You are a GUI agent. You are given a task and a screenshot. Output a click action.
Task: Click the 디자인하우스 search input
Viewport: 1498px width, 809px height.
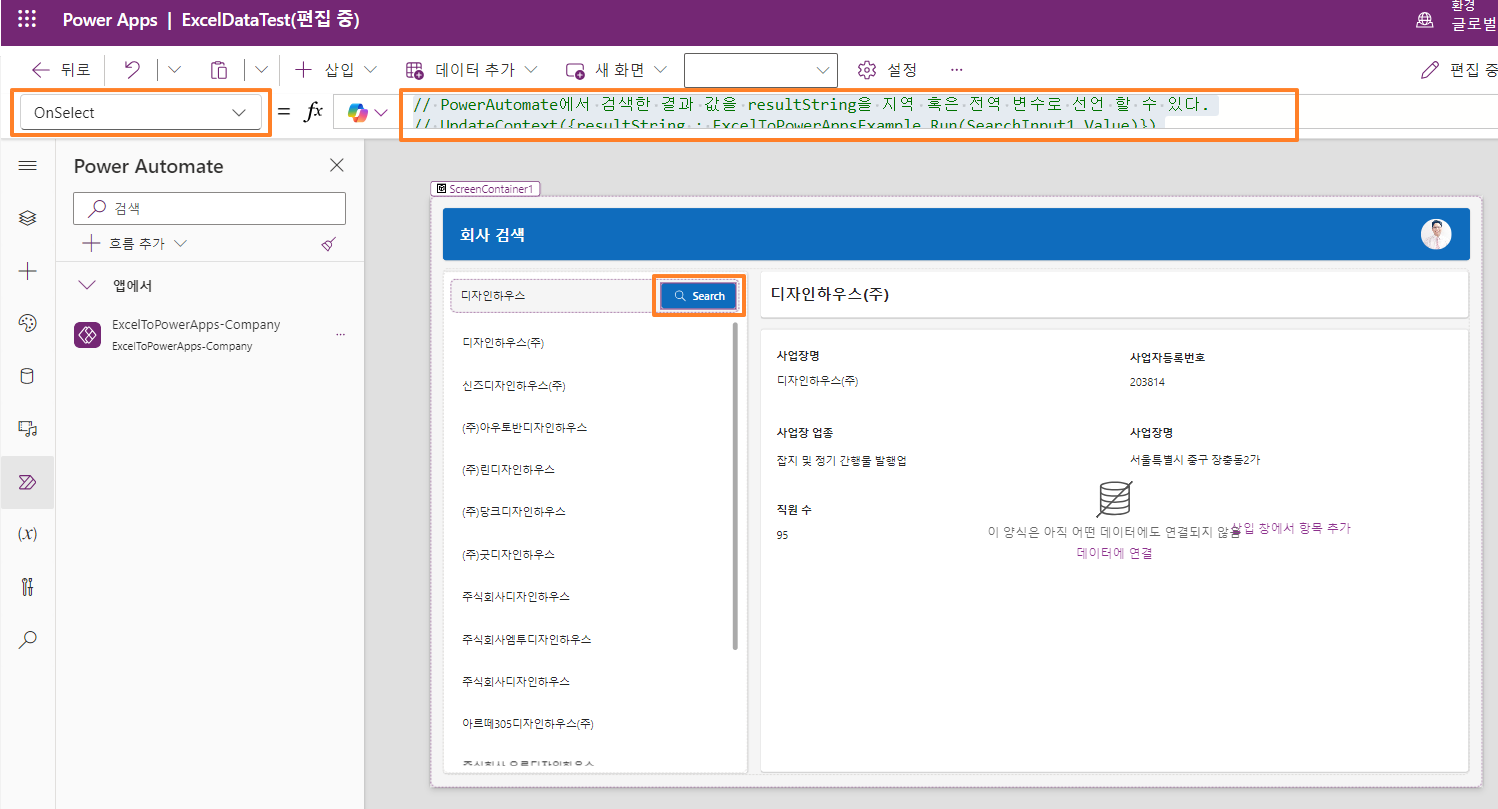click(553, 296)
